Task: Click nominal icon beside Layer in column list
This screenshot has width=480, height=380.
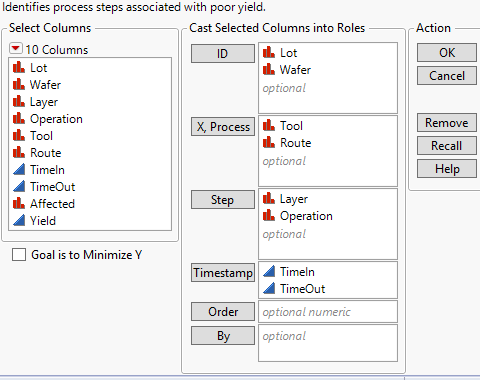Action: (19, 101)
